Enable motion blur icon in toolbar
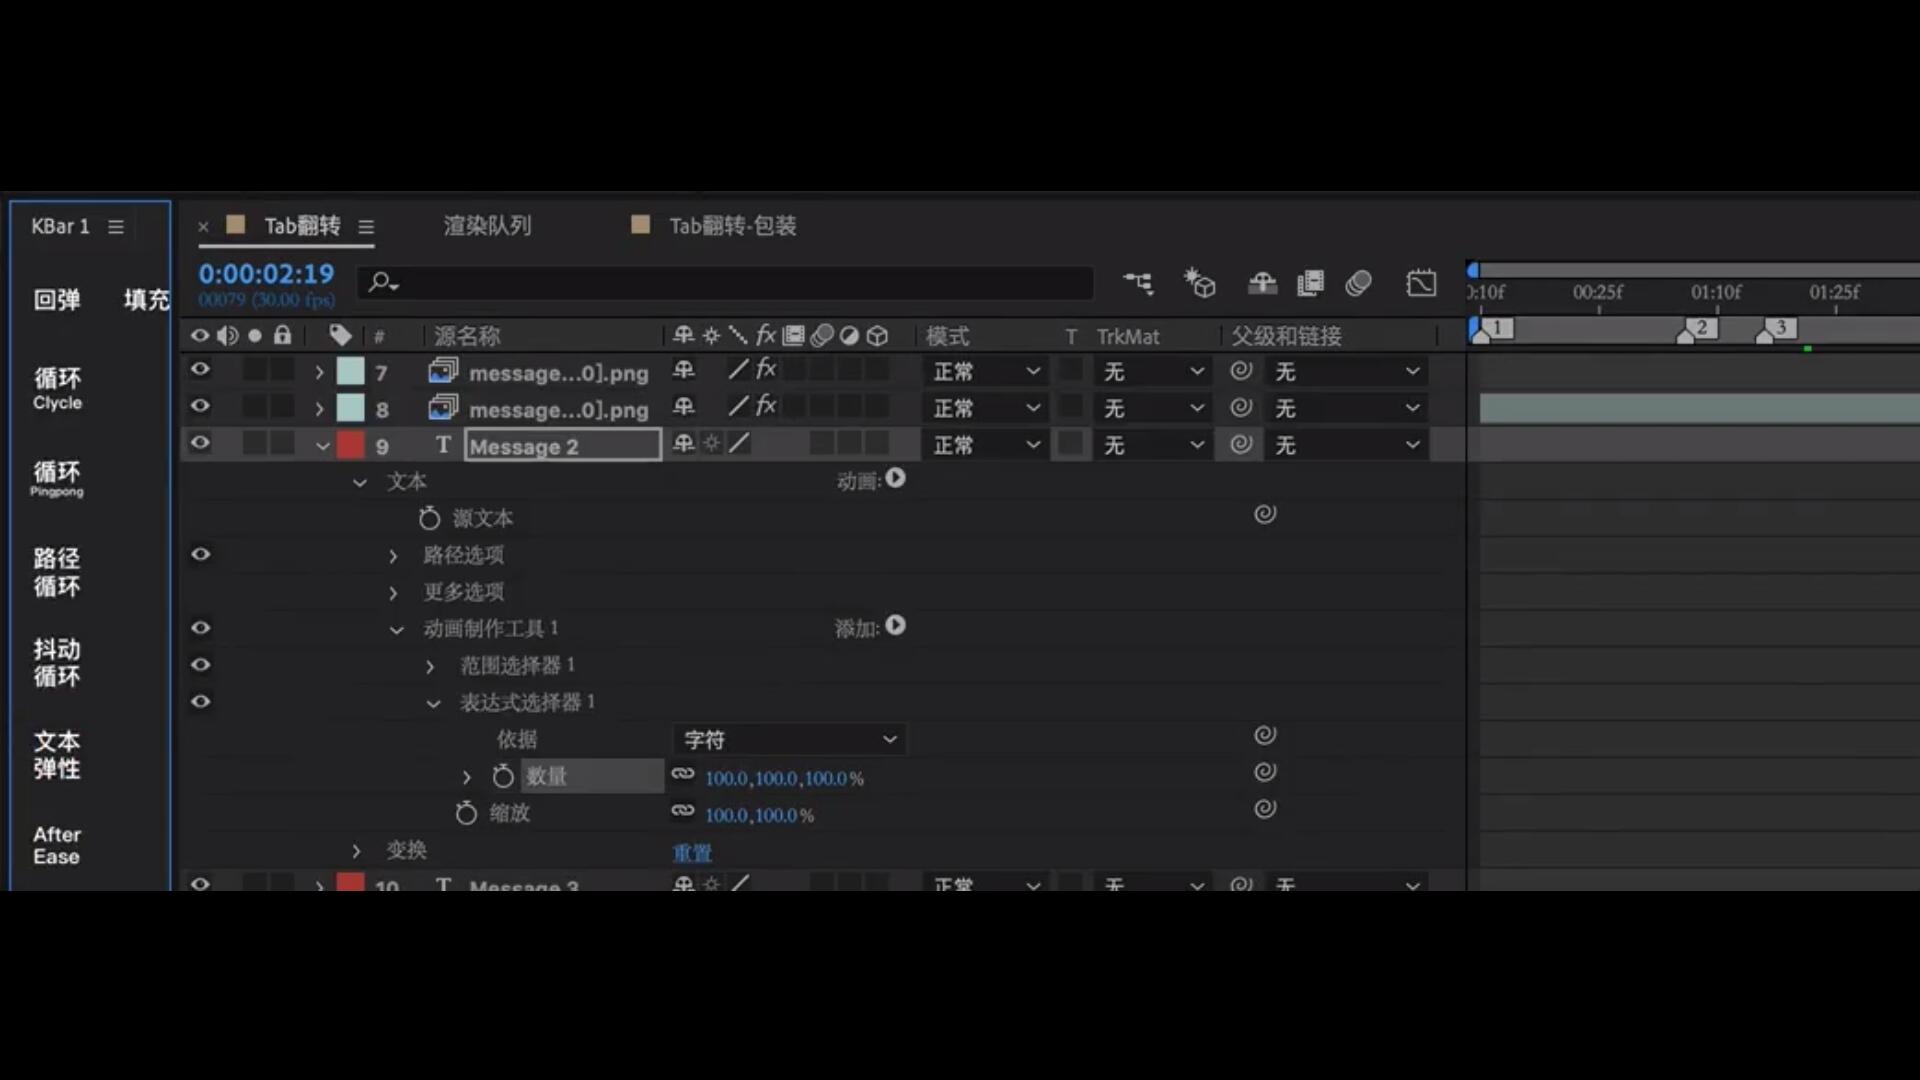Image resolution: width=1920 pixels, height=1080 pixels. [1358, 283]
